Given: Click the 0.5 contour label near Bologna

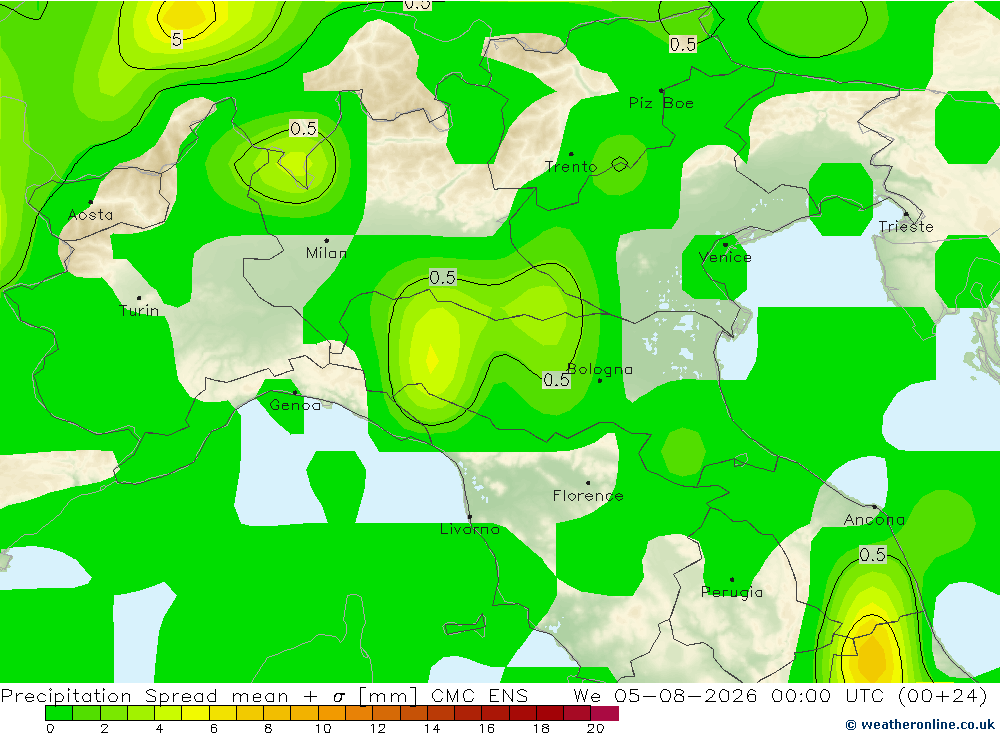Looking at the screenshot, I should click(x=556, y=380).
